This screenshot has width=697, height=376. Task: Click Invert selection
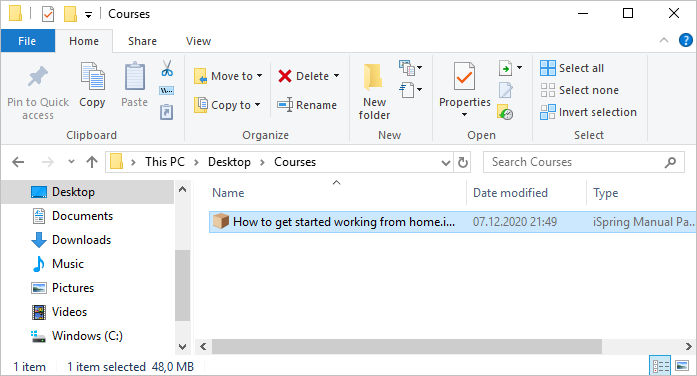tap(589, 112)
